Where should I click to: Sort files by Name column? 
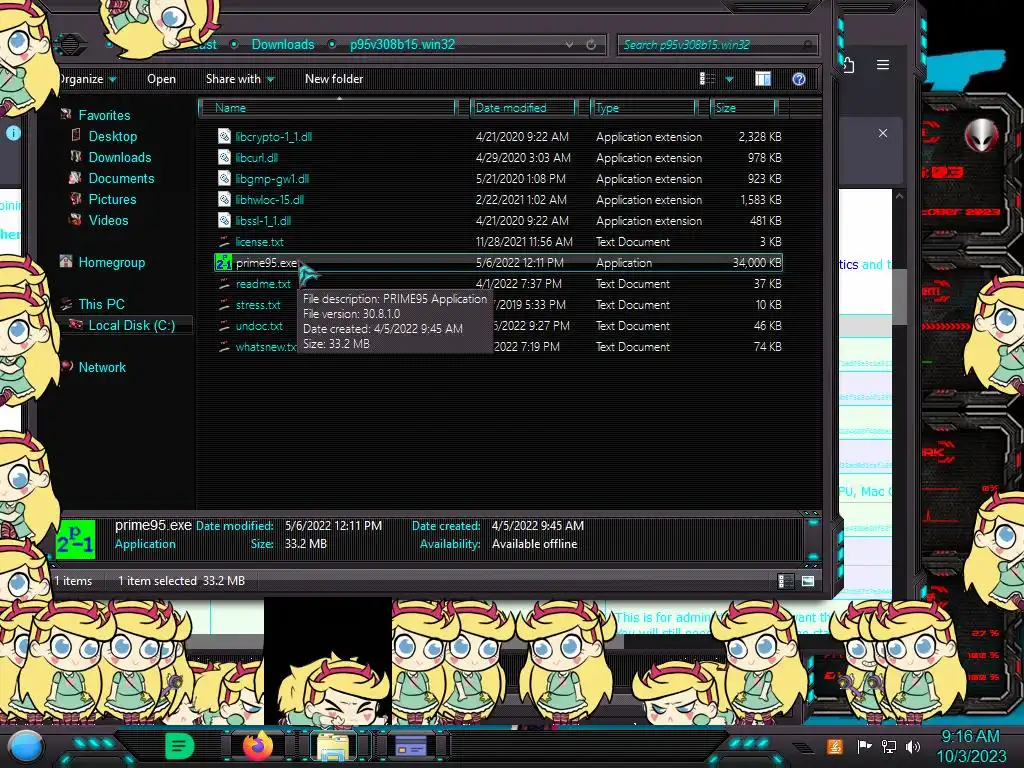click(327, 108)
